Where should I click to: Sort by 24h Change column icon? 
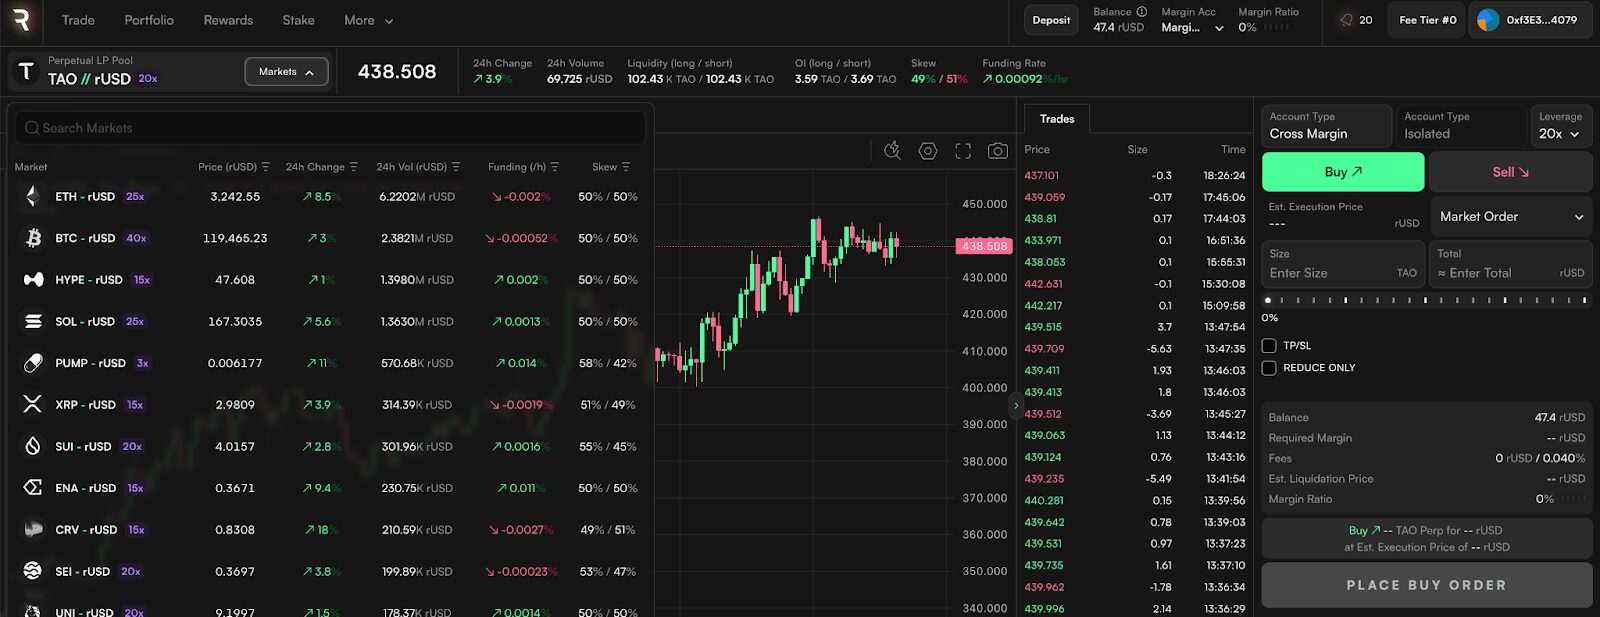tap(353, 167)
